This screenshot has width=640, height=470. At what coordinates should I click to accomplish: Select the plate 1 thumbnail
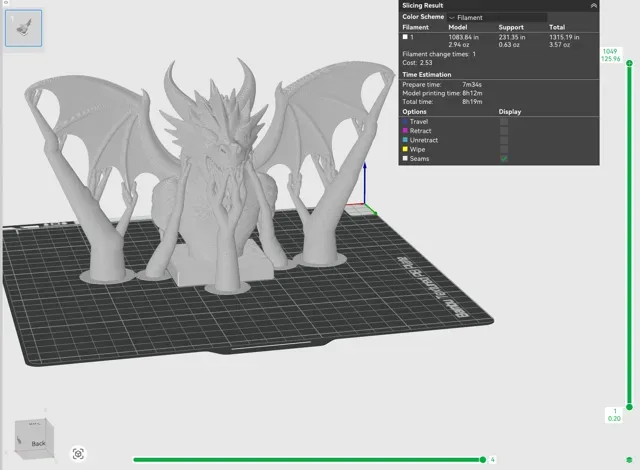coord(23,28)
